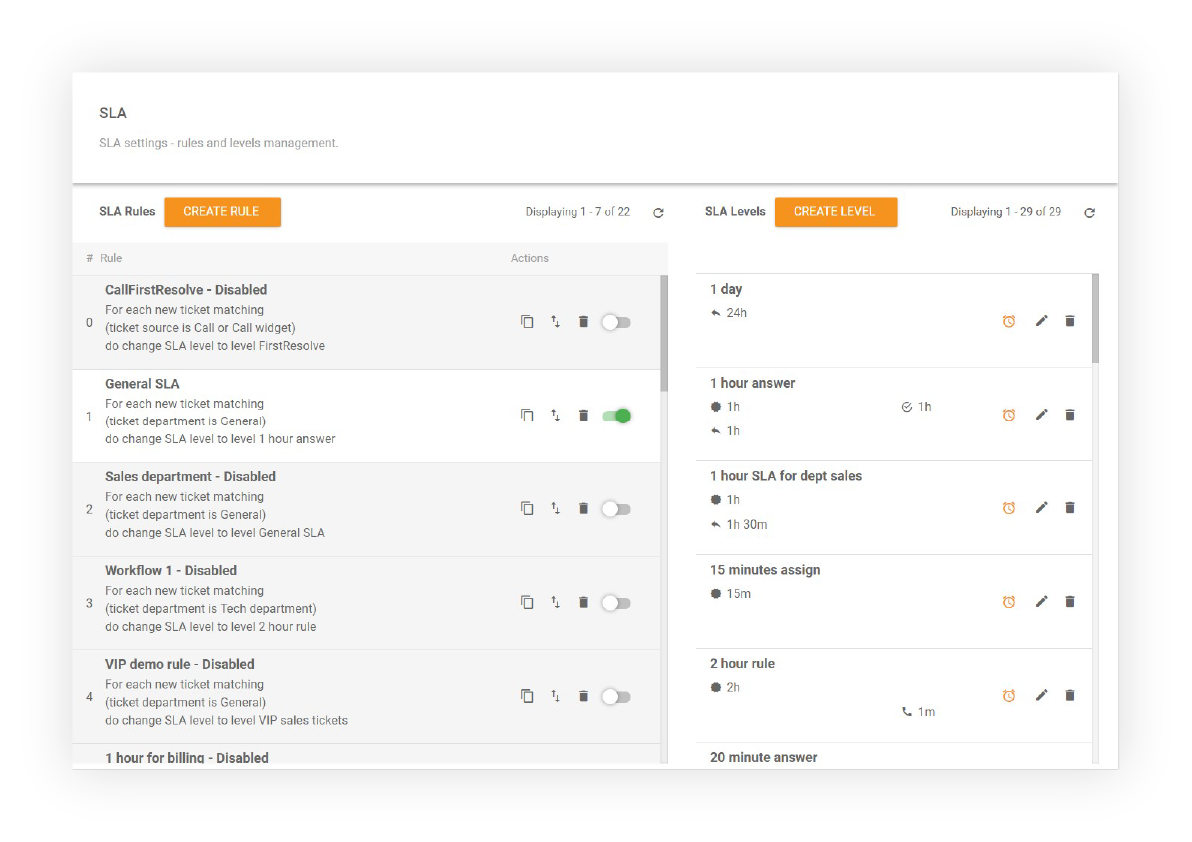This screenshot has width=1192, height=842.
Task: Reorder the Workflow 1 rule
Action: coord(555,602)
